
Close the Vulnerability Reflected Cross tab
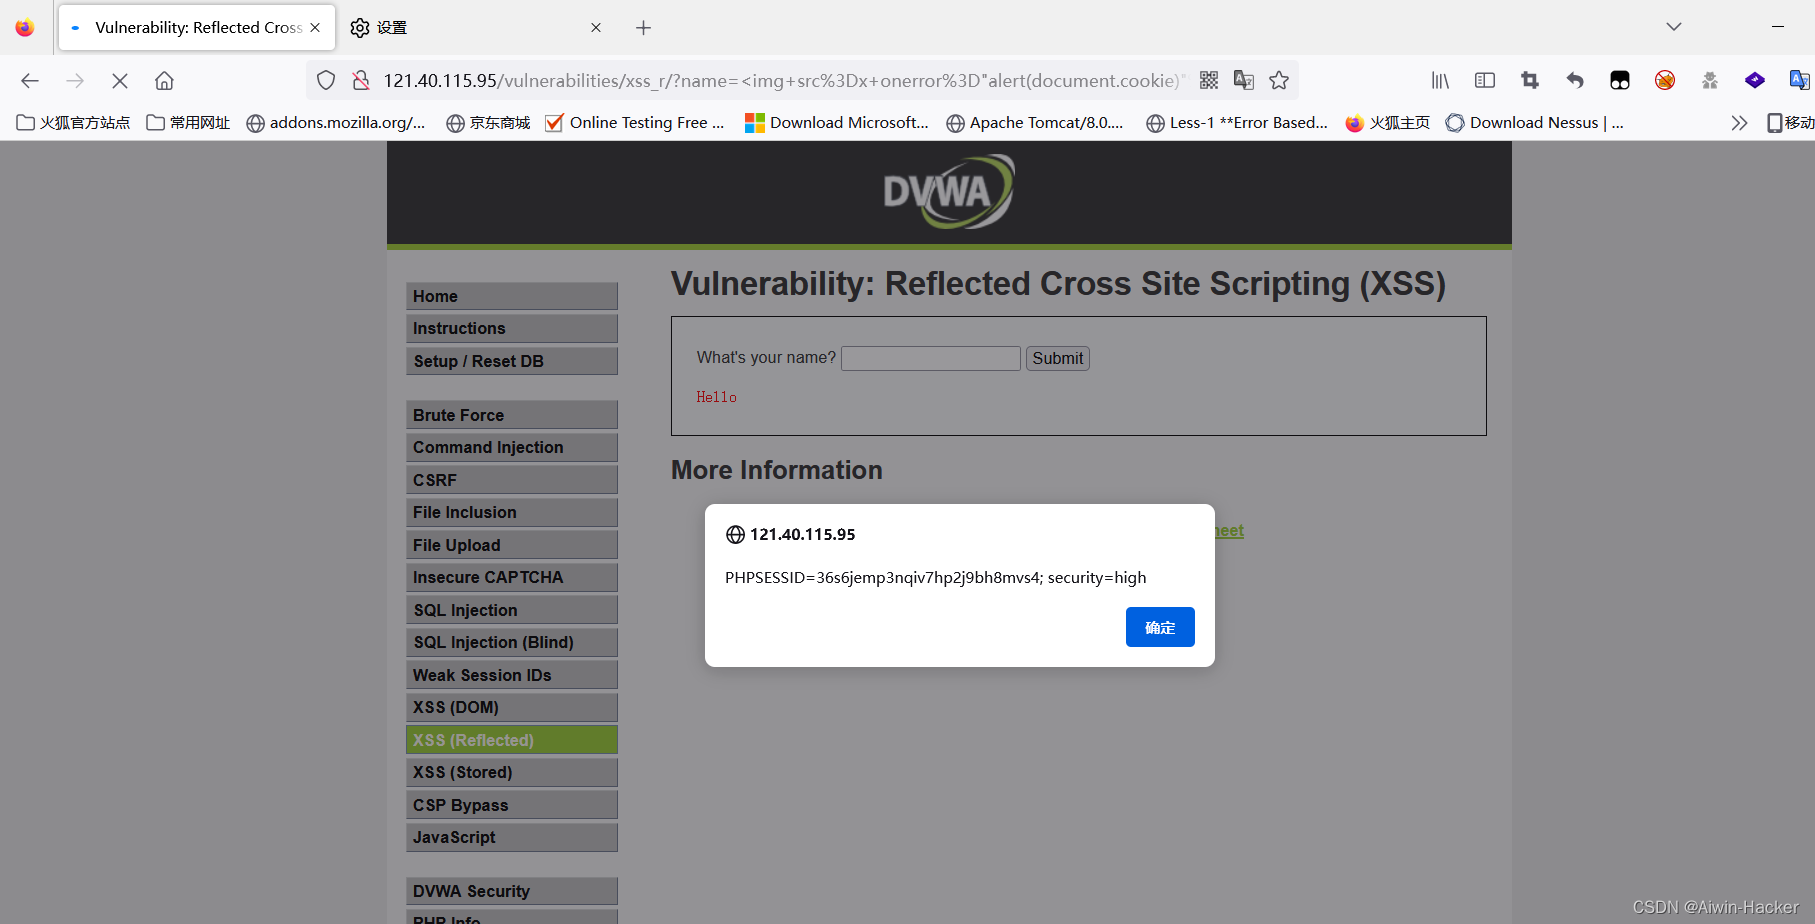tap(315, 28)
